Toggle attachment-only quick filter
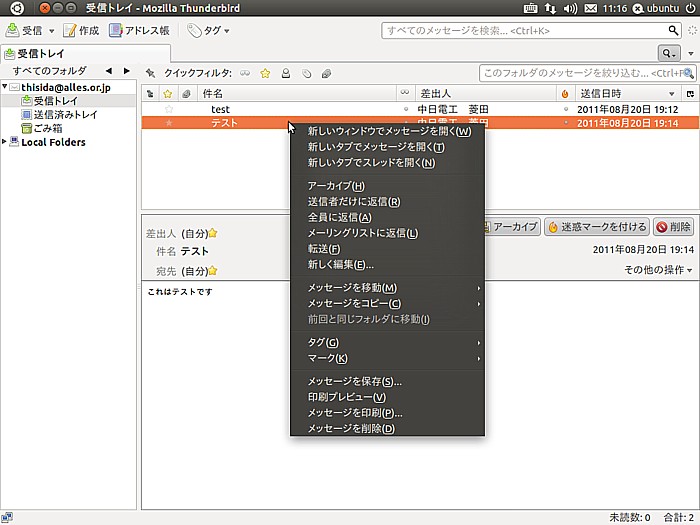 (x=326, y=73)
